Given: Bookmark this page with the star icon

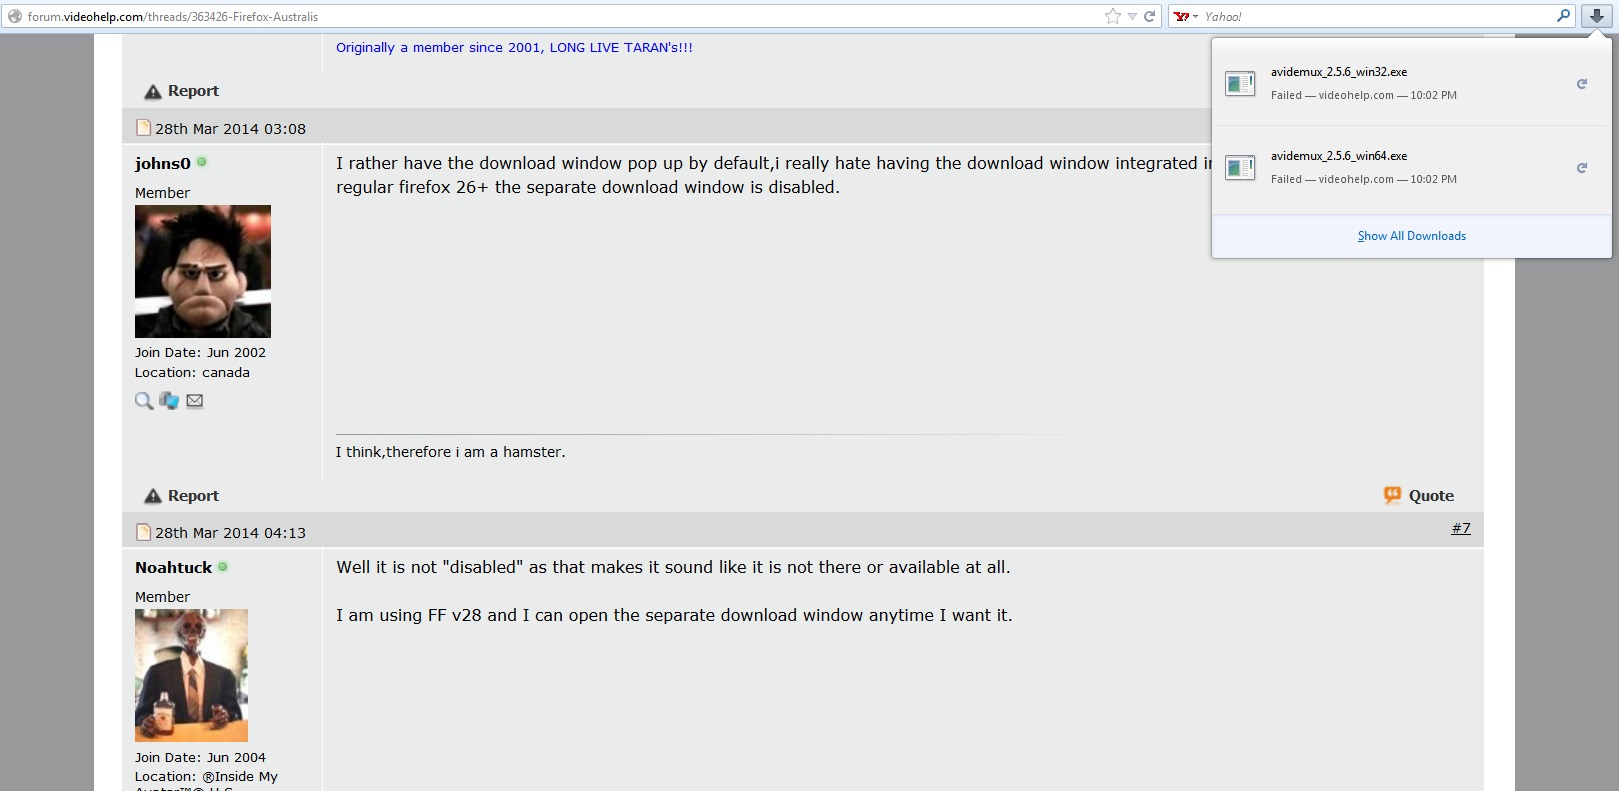Looking at the screenshot, I should (x=1112, y=16).
